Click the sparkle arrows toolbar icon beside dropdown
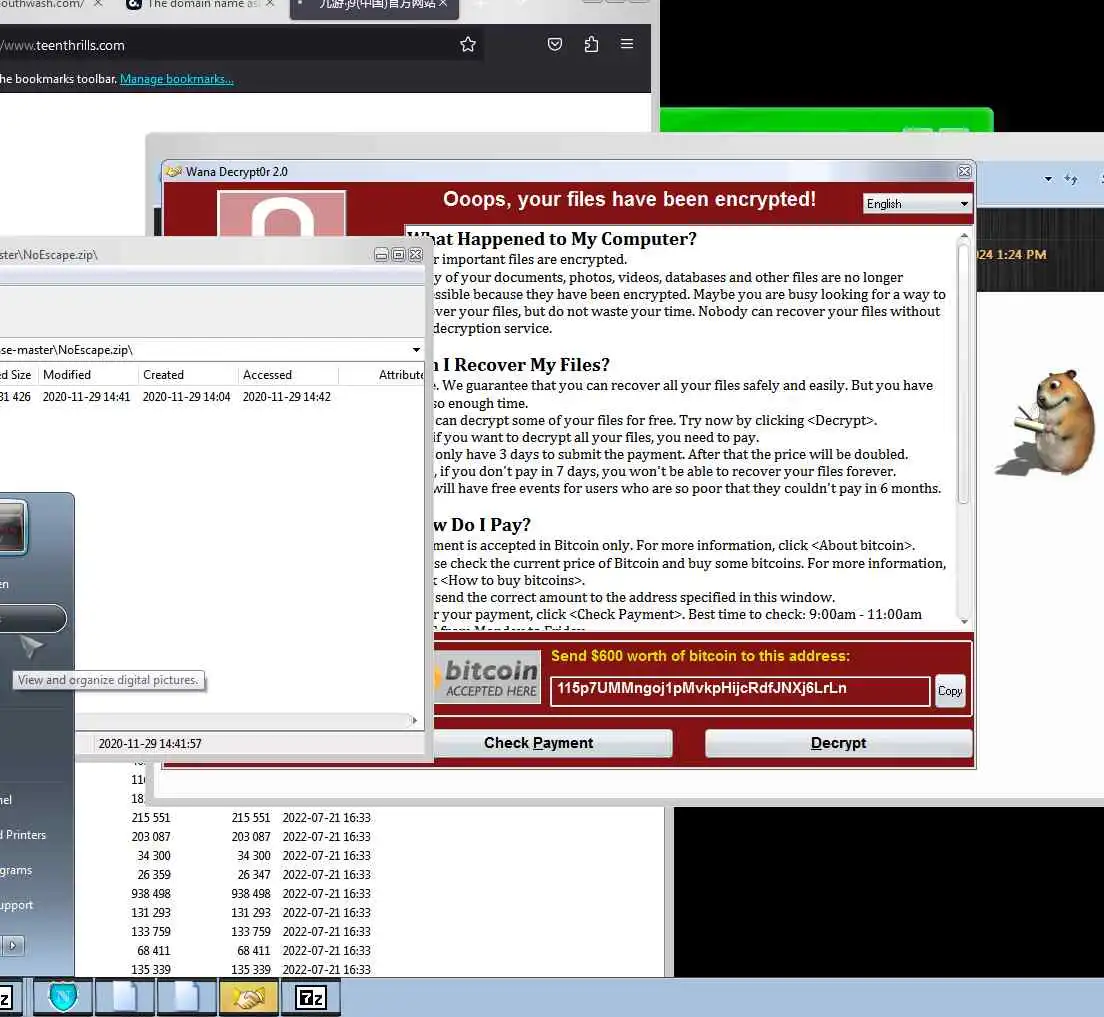The width and height of the screenshot is (1104, 1017). coord(1071,179)
